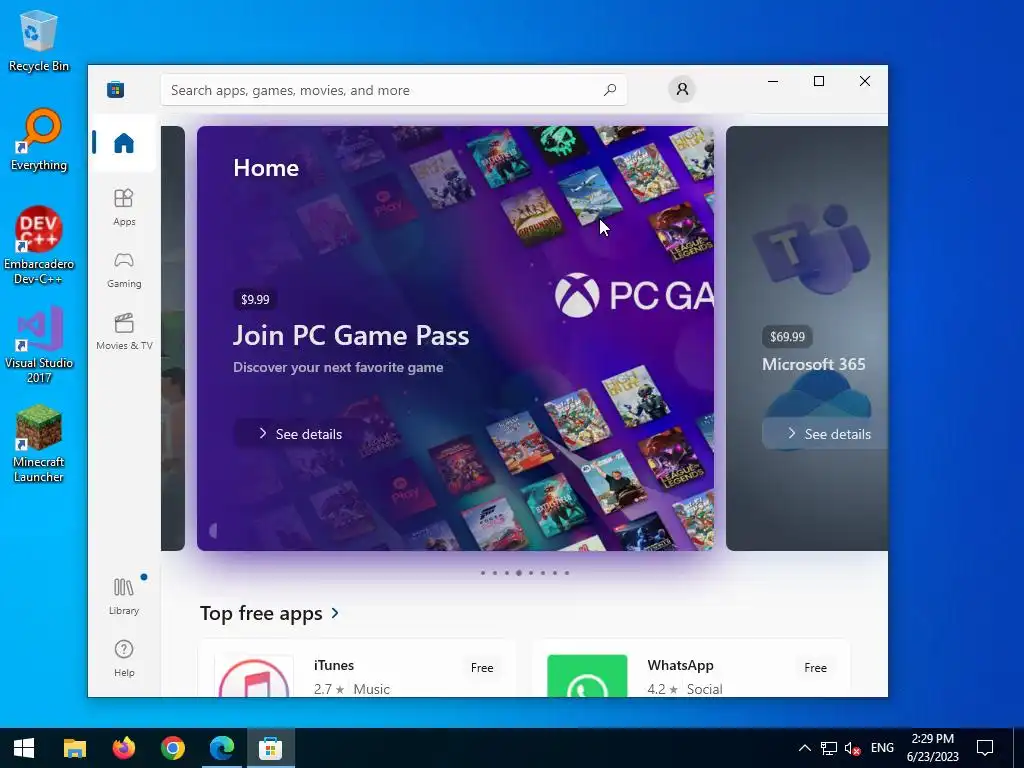Open Movies & TV in sidebar
This screenshot has width=1024, height=768.
click(x=123, y=332)
